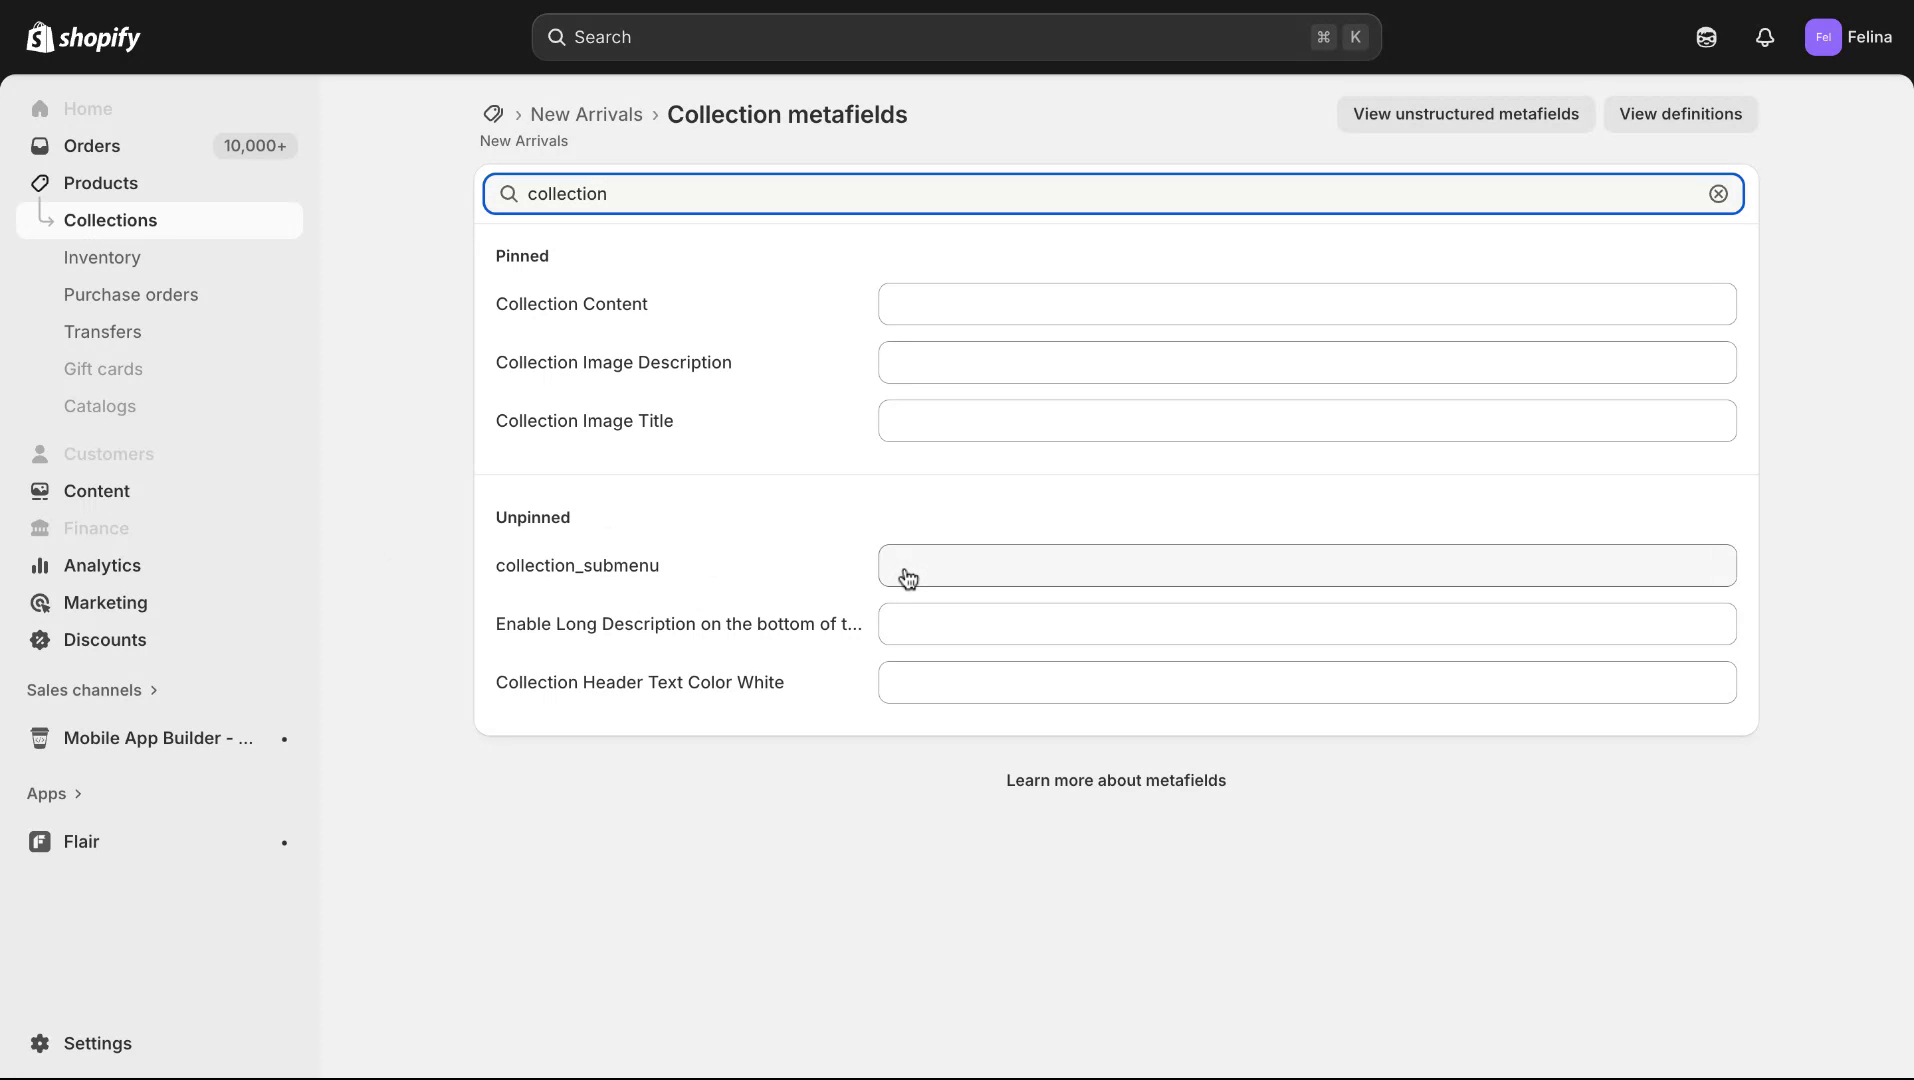Open Settings via the gear icon
The width and height of the screenshot is (1914, 1080).
(40, 1043)
